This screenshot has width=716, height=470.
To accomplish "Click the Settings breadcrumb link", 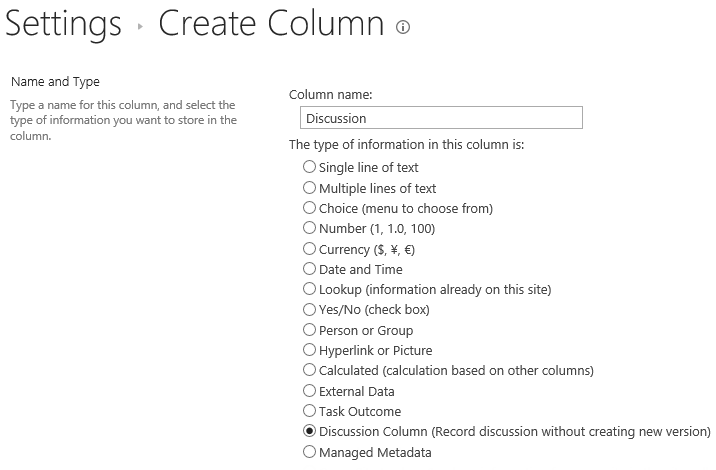I will (x=63, y=25).
